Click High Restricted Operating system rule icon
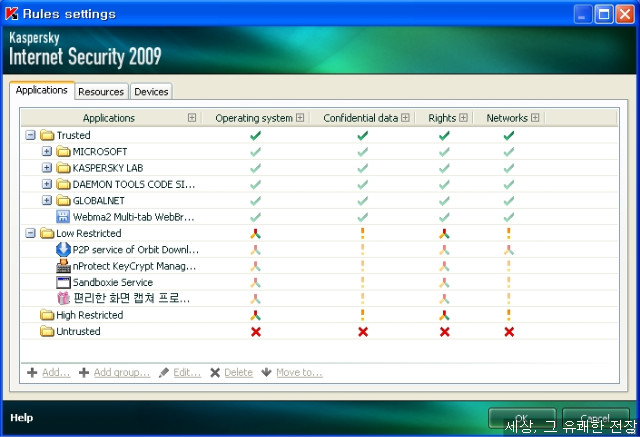 pos(256,315)
